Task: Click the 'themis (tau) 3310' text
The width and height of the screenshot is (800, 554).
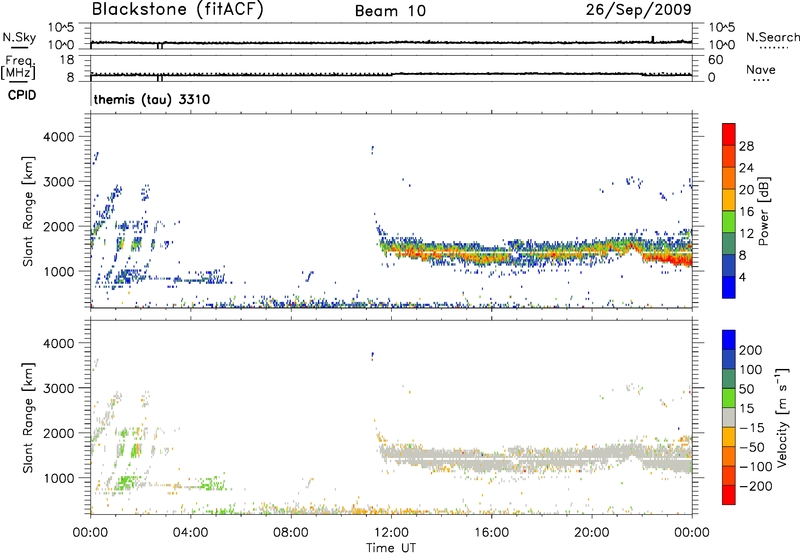Action: (x=152, y=99)
